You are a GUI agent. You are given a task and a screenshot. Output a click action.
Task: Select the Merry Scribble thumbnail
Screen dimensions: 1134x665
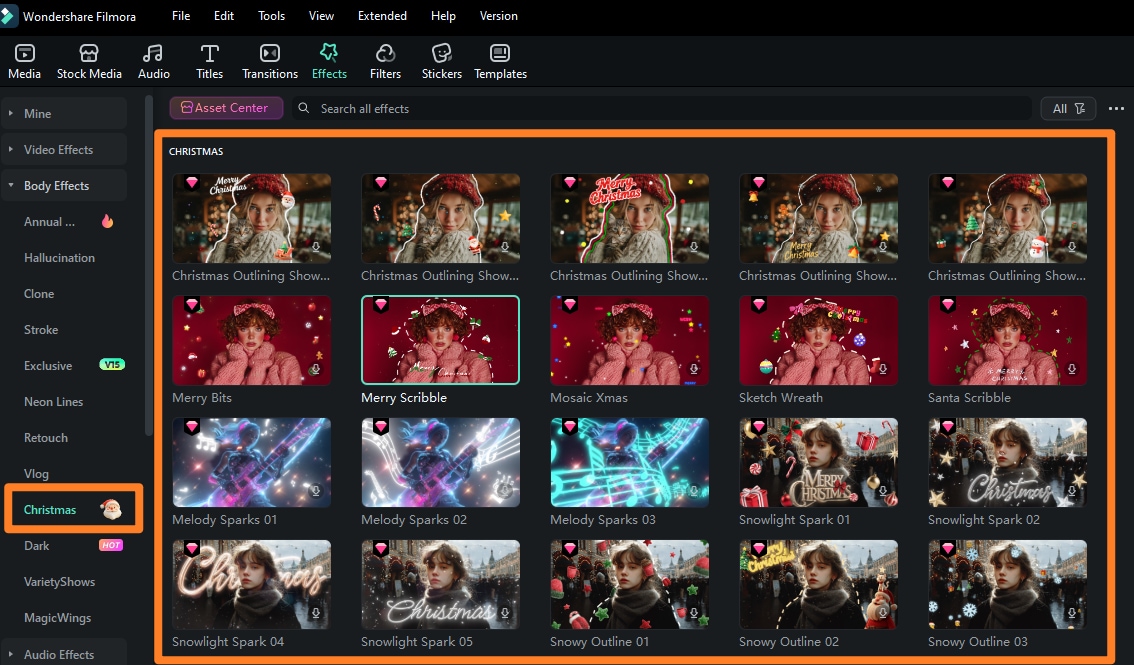point(440,340)
